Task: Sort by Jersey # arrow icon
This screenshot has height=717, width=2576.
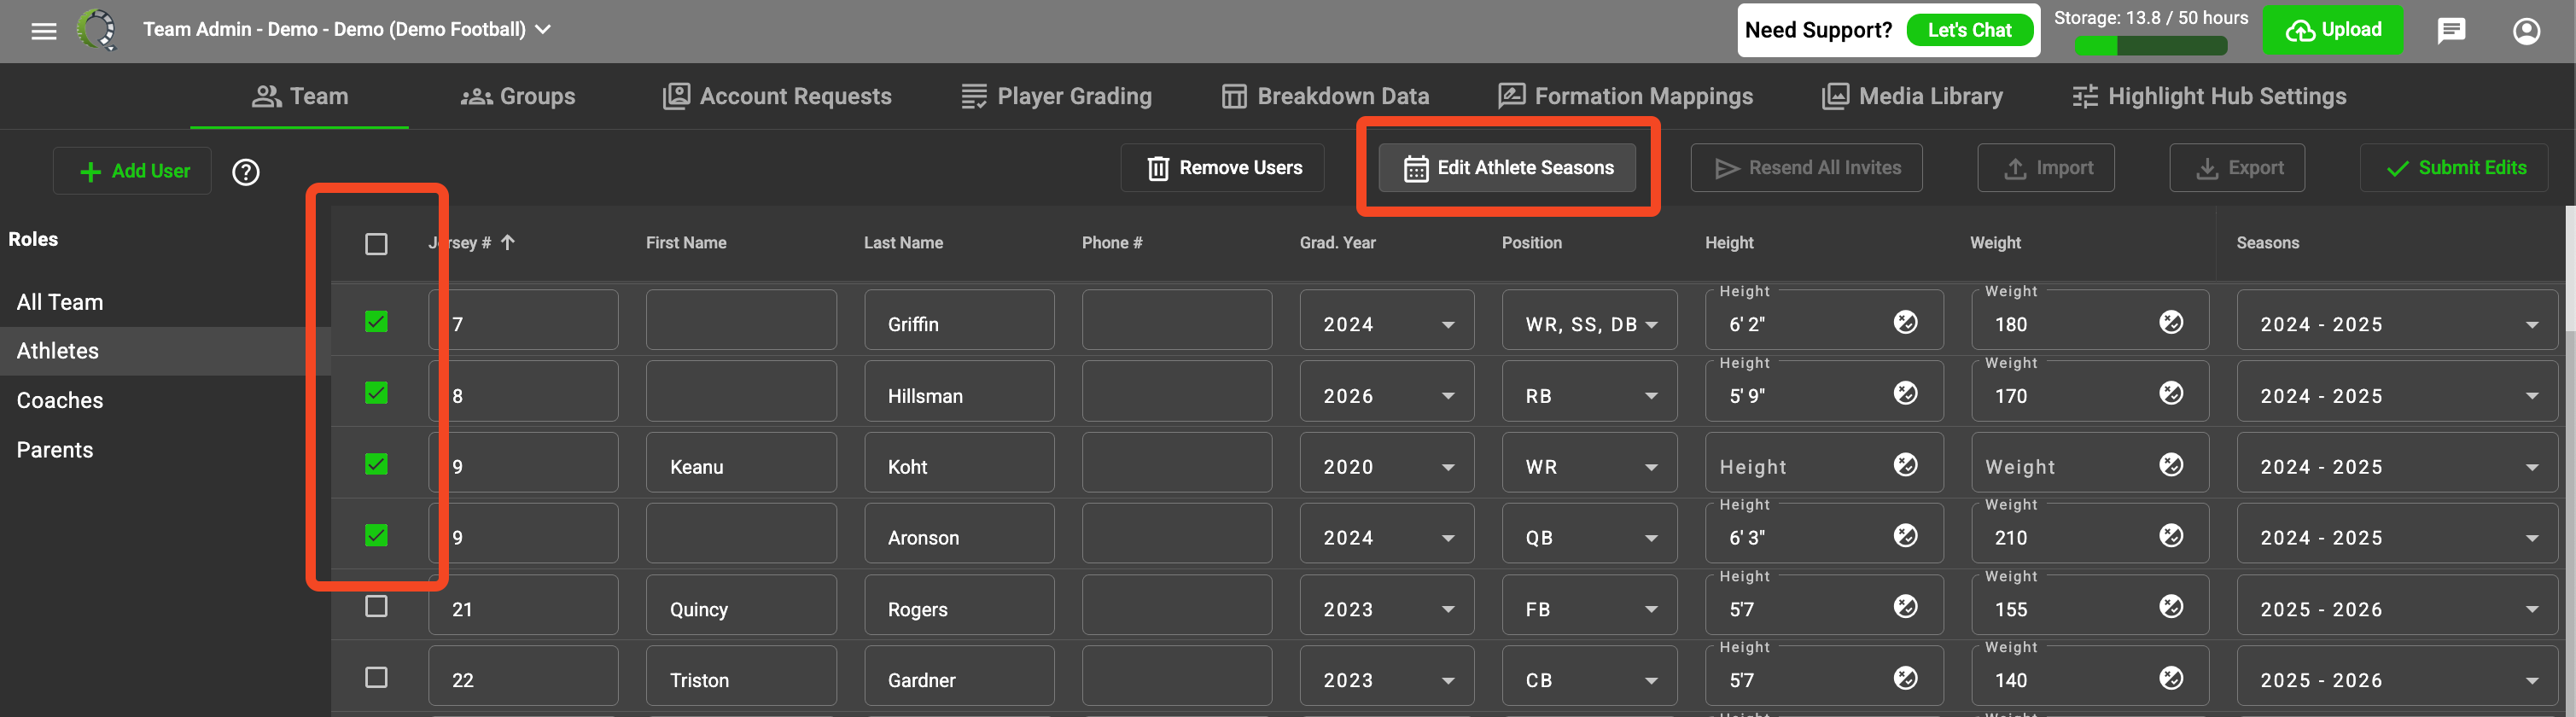Action: [x=508, y=242]
